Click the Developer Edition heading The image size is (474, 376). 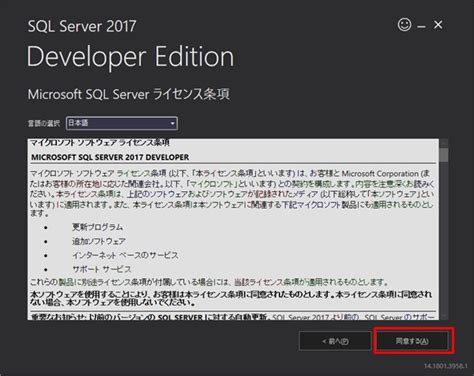point(130,57)
